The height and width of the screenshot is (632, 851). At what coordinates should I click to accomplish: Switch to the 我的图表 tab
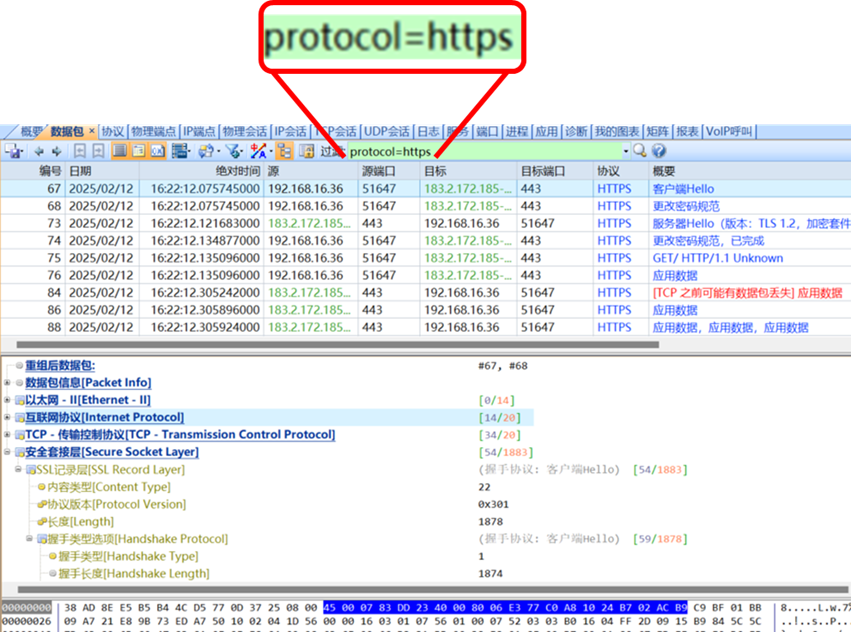tap(617, 131)
